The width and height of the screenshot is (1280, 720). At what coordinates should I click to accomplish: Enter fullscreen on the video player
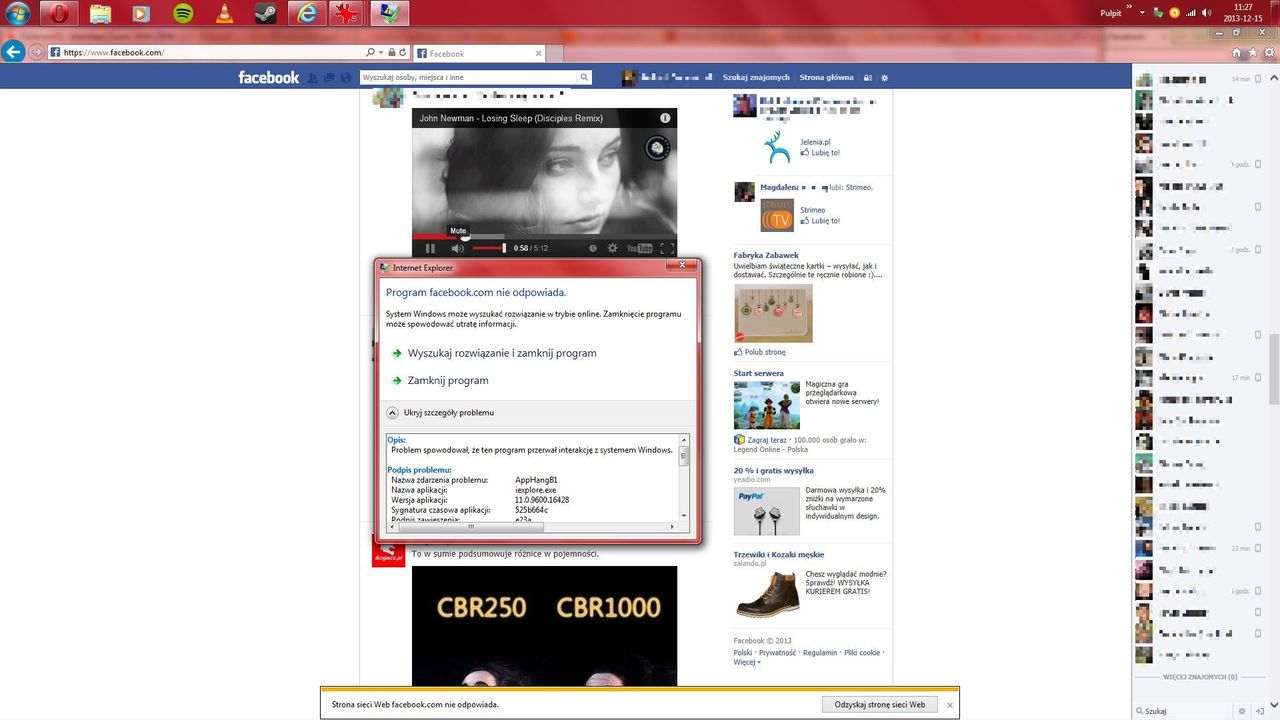[667, 248]
